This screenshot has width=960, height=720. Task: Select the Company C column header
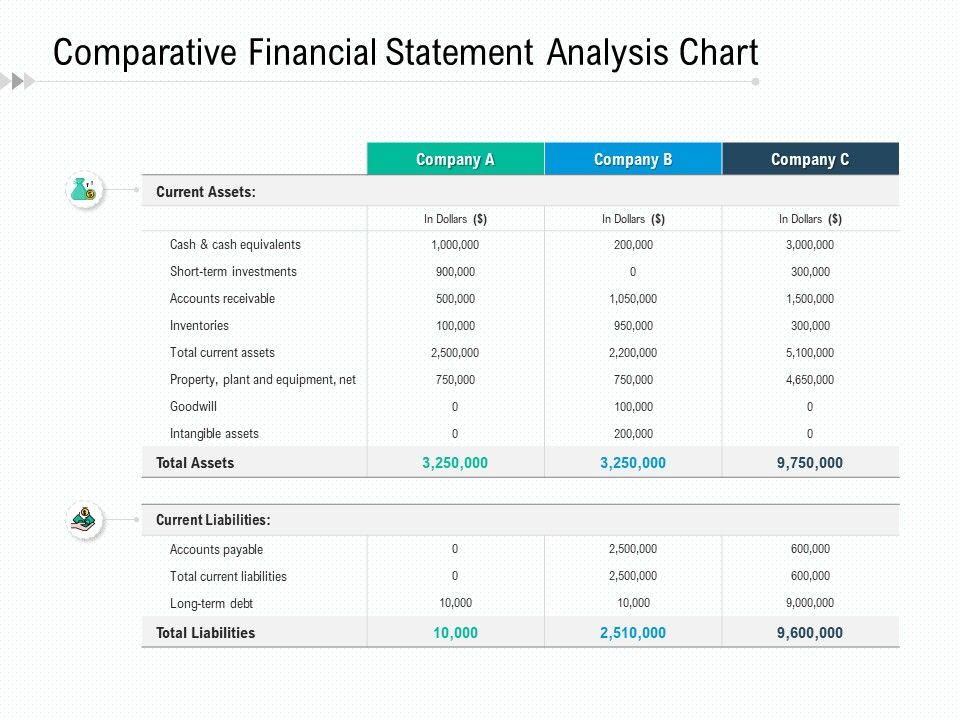coord(810,159)
